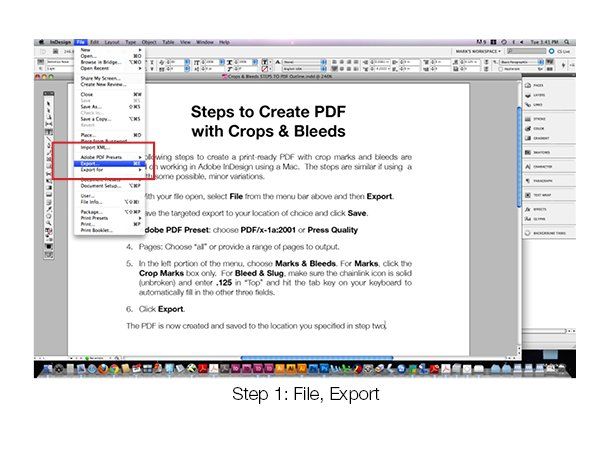Choose Create New Review... menu item
The image size is (612, 468).
tap(110, 84)
